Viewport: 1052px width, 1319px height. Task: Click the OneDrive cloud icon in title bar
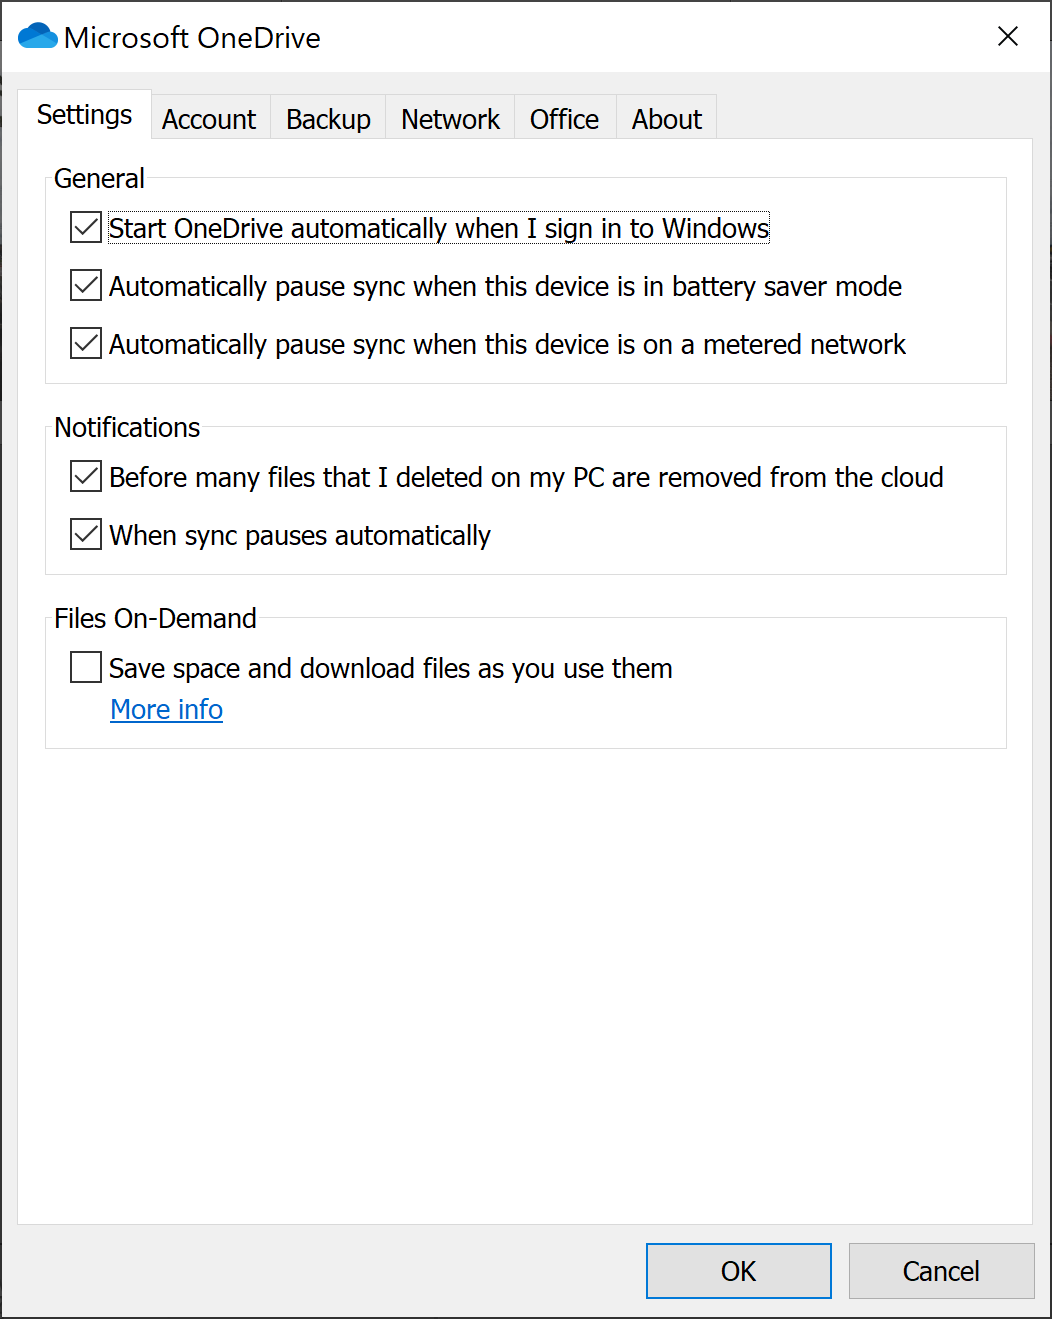[38, 36]
